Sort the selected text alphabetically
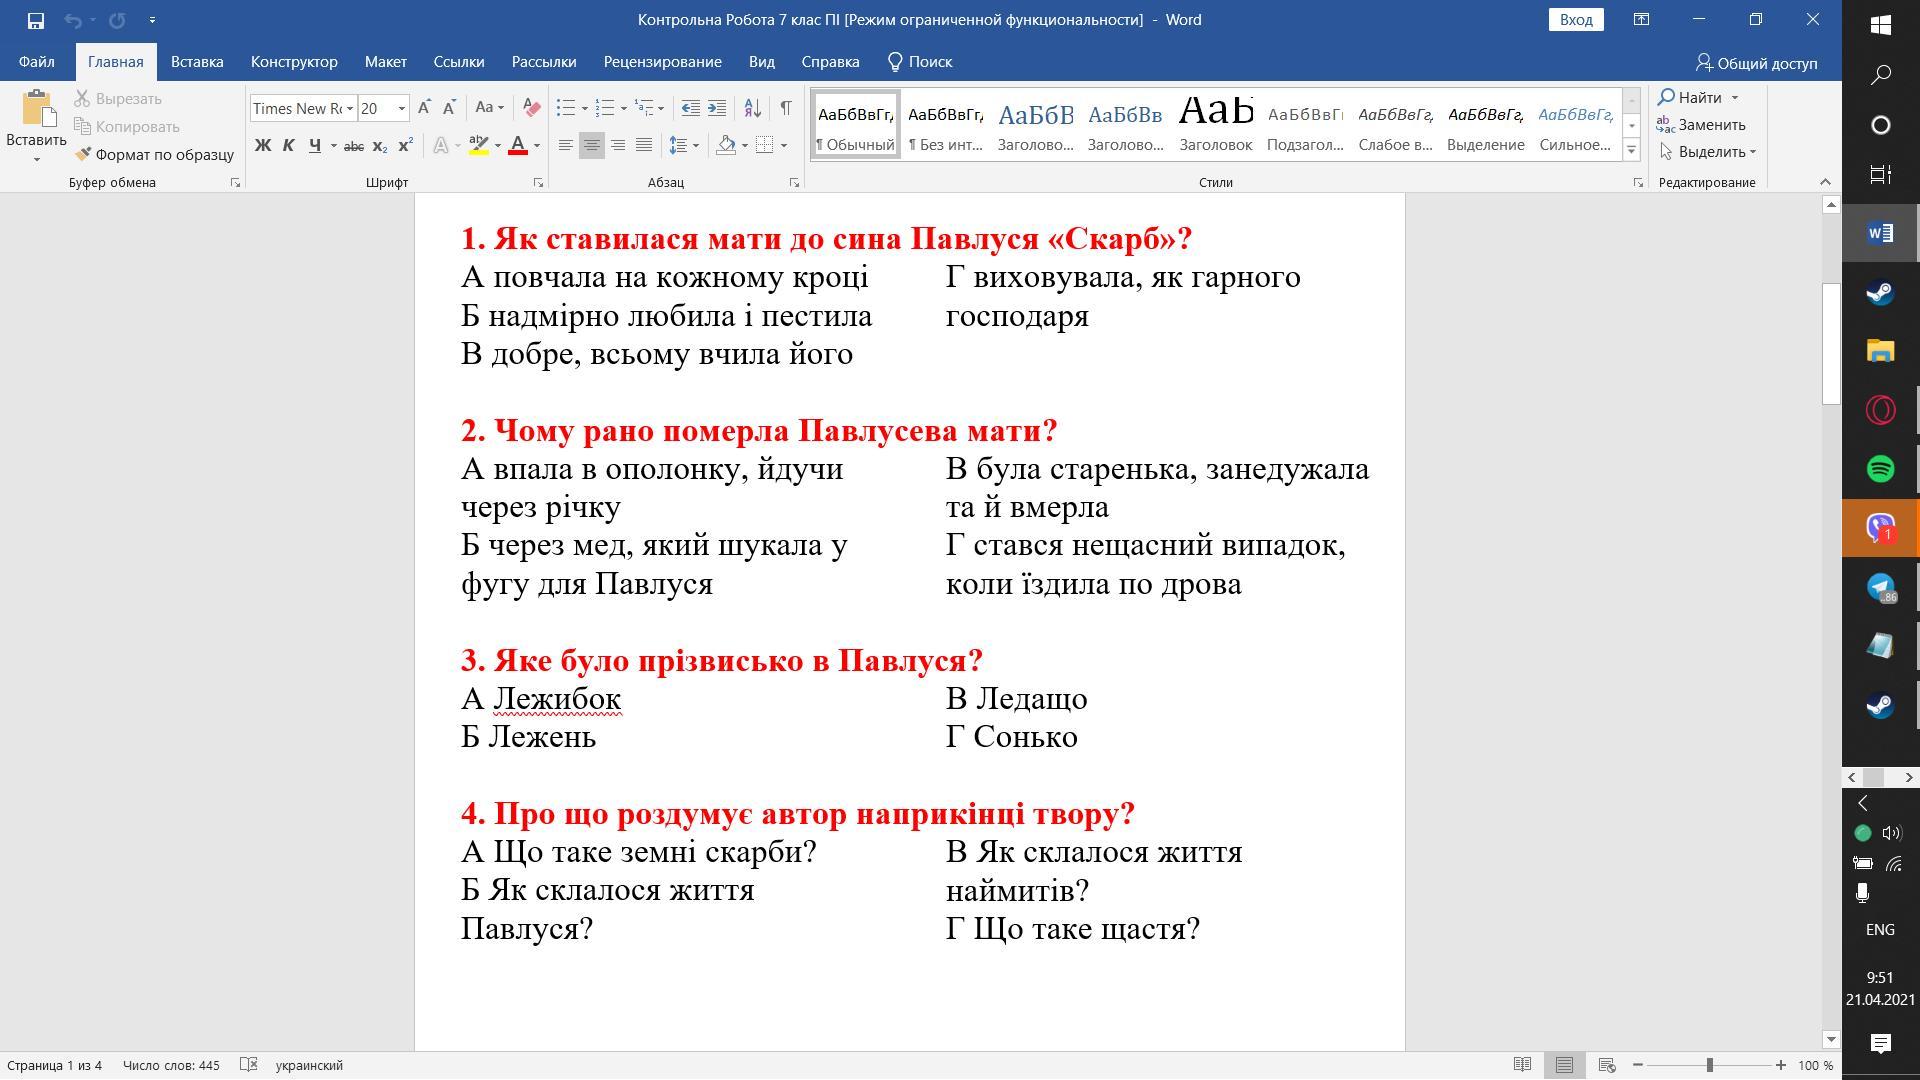This screenshot has width=1920, height=1080. (x=753, y=108)
